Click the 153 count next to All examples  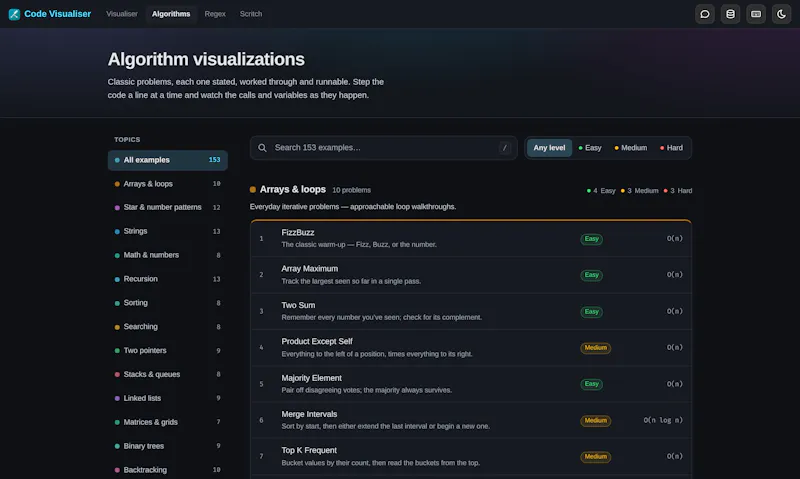coord(214,160)
